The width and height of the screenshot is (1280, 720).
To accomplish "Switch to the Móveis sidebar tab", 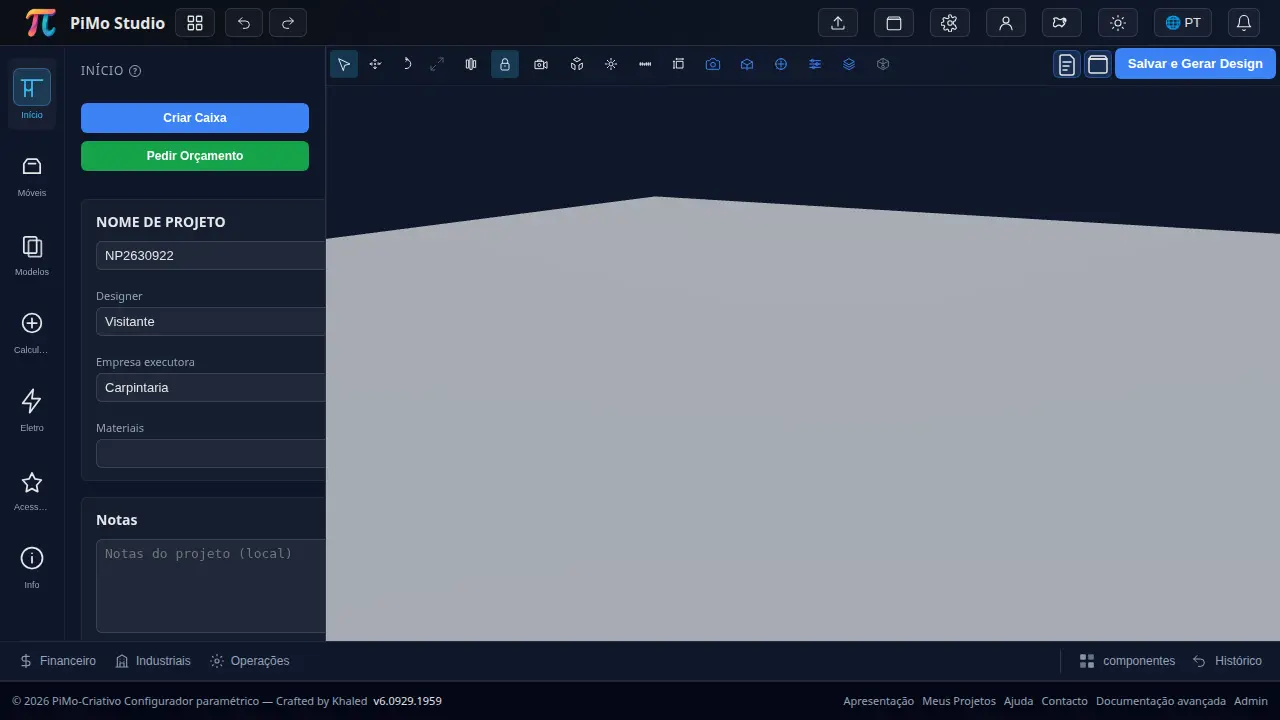I will pos(32,175).
